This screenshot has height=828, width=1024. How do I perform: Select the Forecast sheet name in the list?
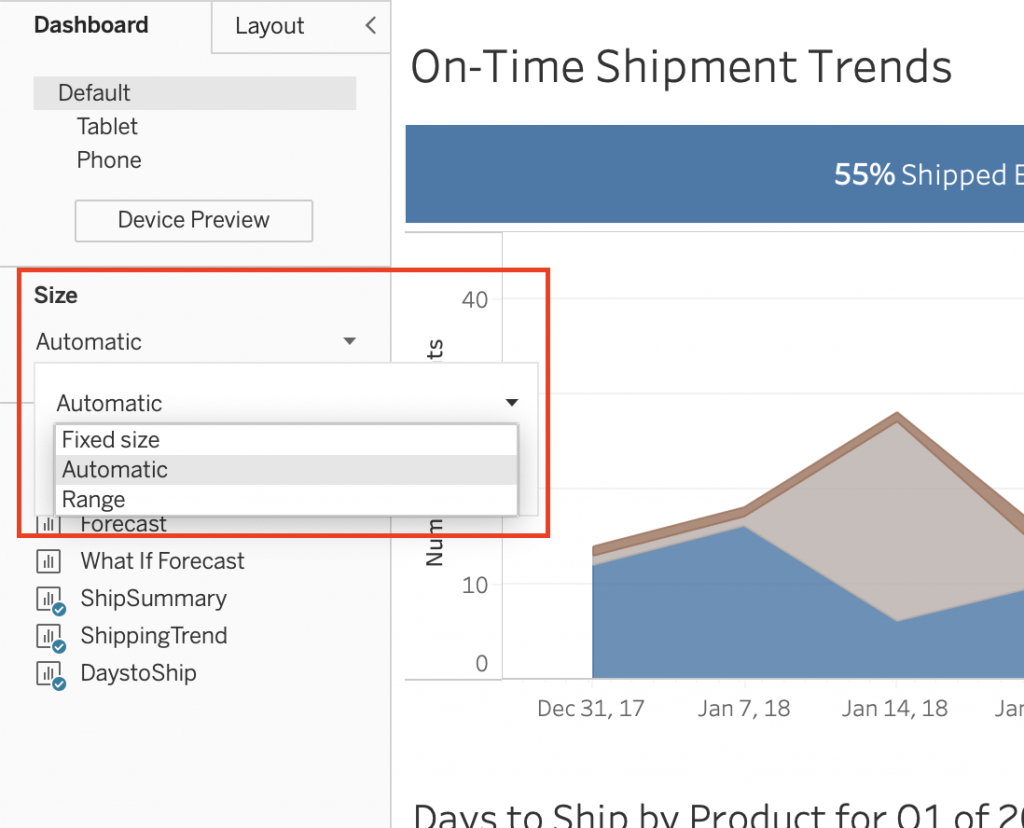[x=124, y=525]
